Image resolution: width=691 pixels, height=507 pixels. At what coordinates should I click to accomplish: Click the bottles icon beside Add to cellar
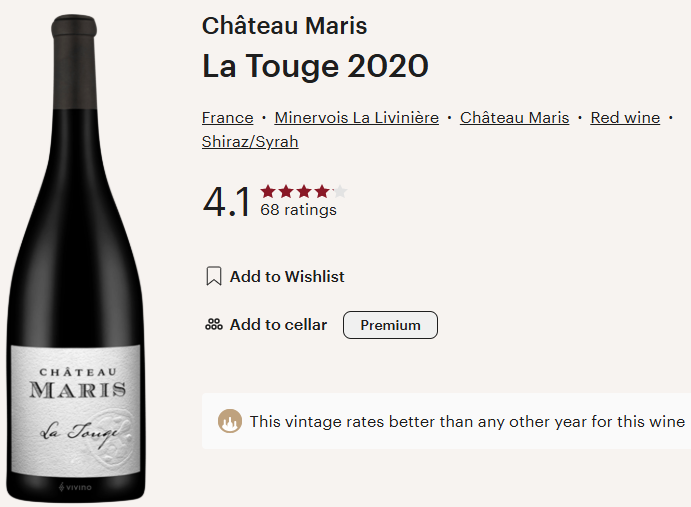(x=213, y=325)
